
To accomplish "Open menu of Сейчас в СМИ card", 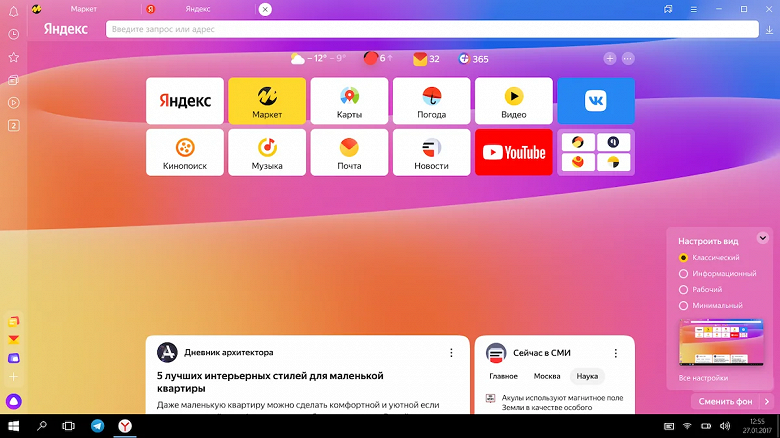I will tap(615, 353).
